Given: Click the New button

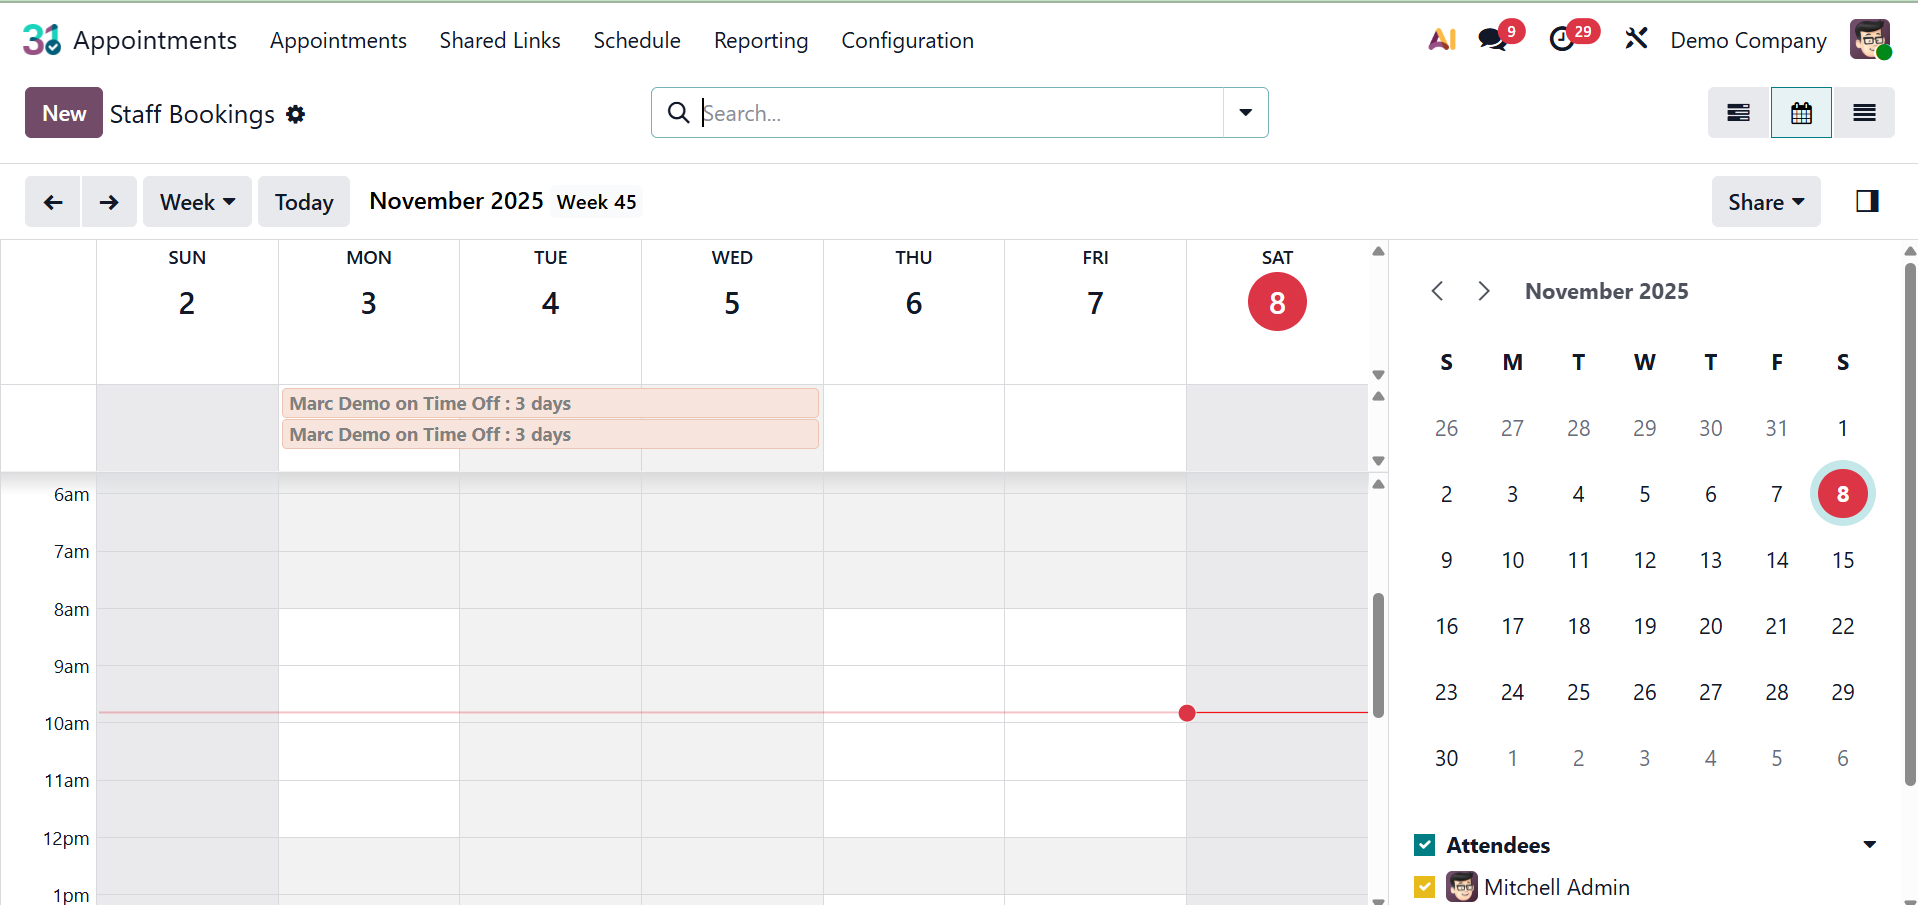Looking at the screenshot, I should coord(64,113).
